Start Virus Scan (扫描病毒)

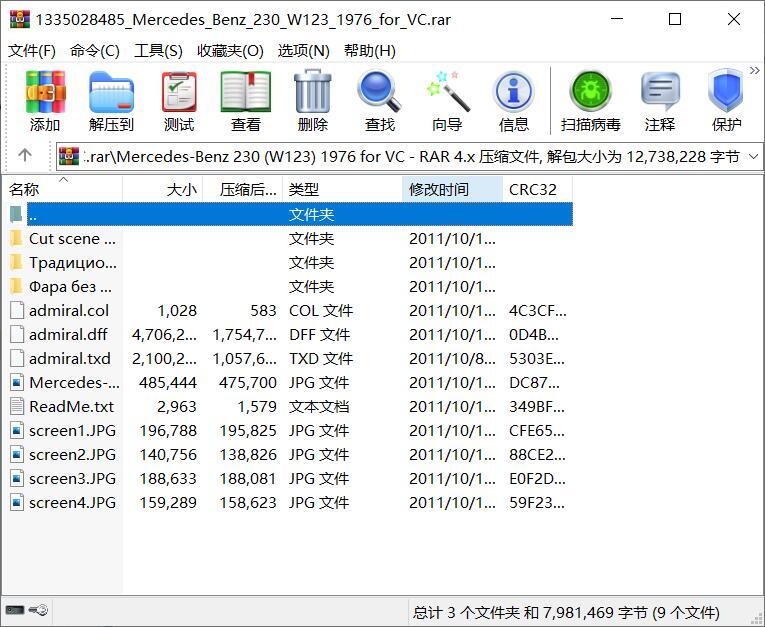(590, 101)
